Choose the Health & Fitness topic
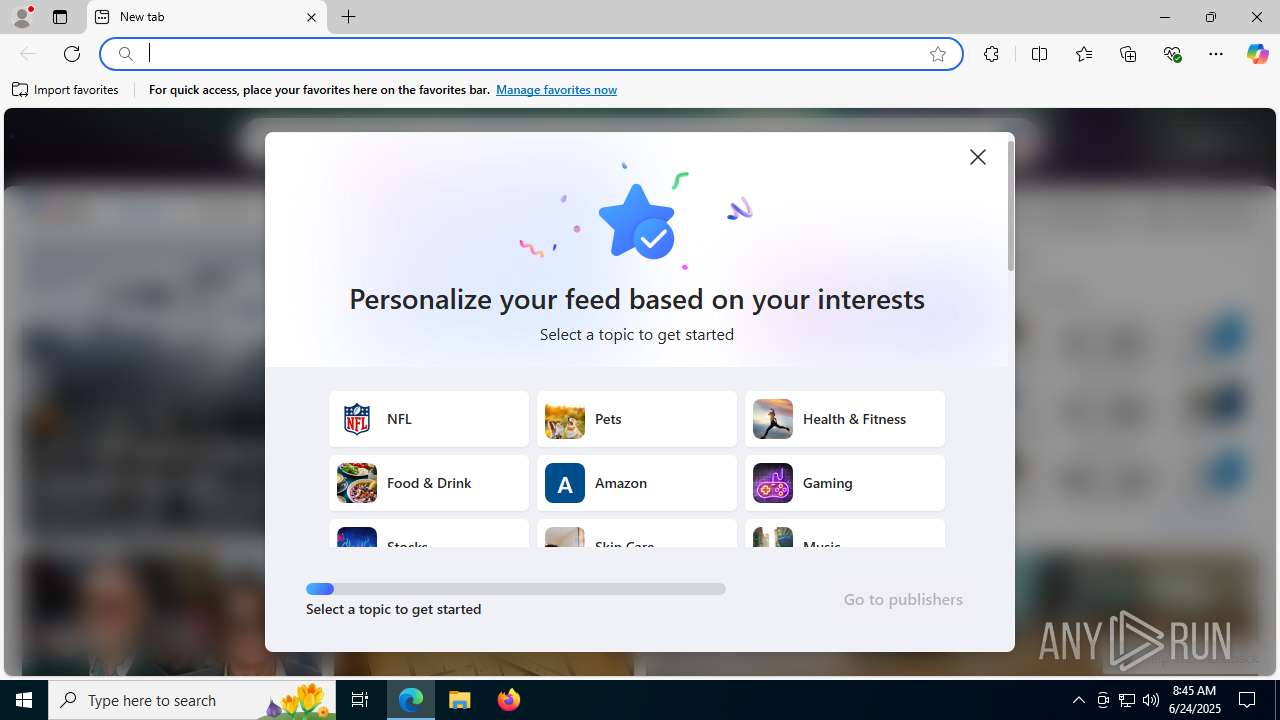This screenshot has width=1280, height=720. [x=845, y=419]
